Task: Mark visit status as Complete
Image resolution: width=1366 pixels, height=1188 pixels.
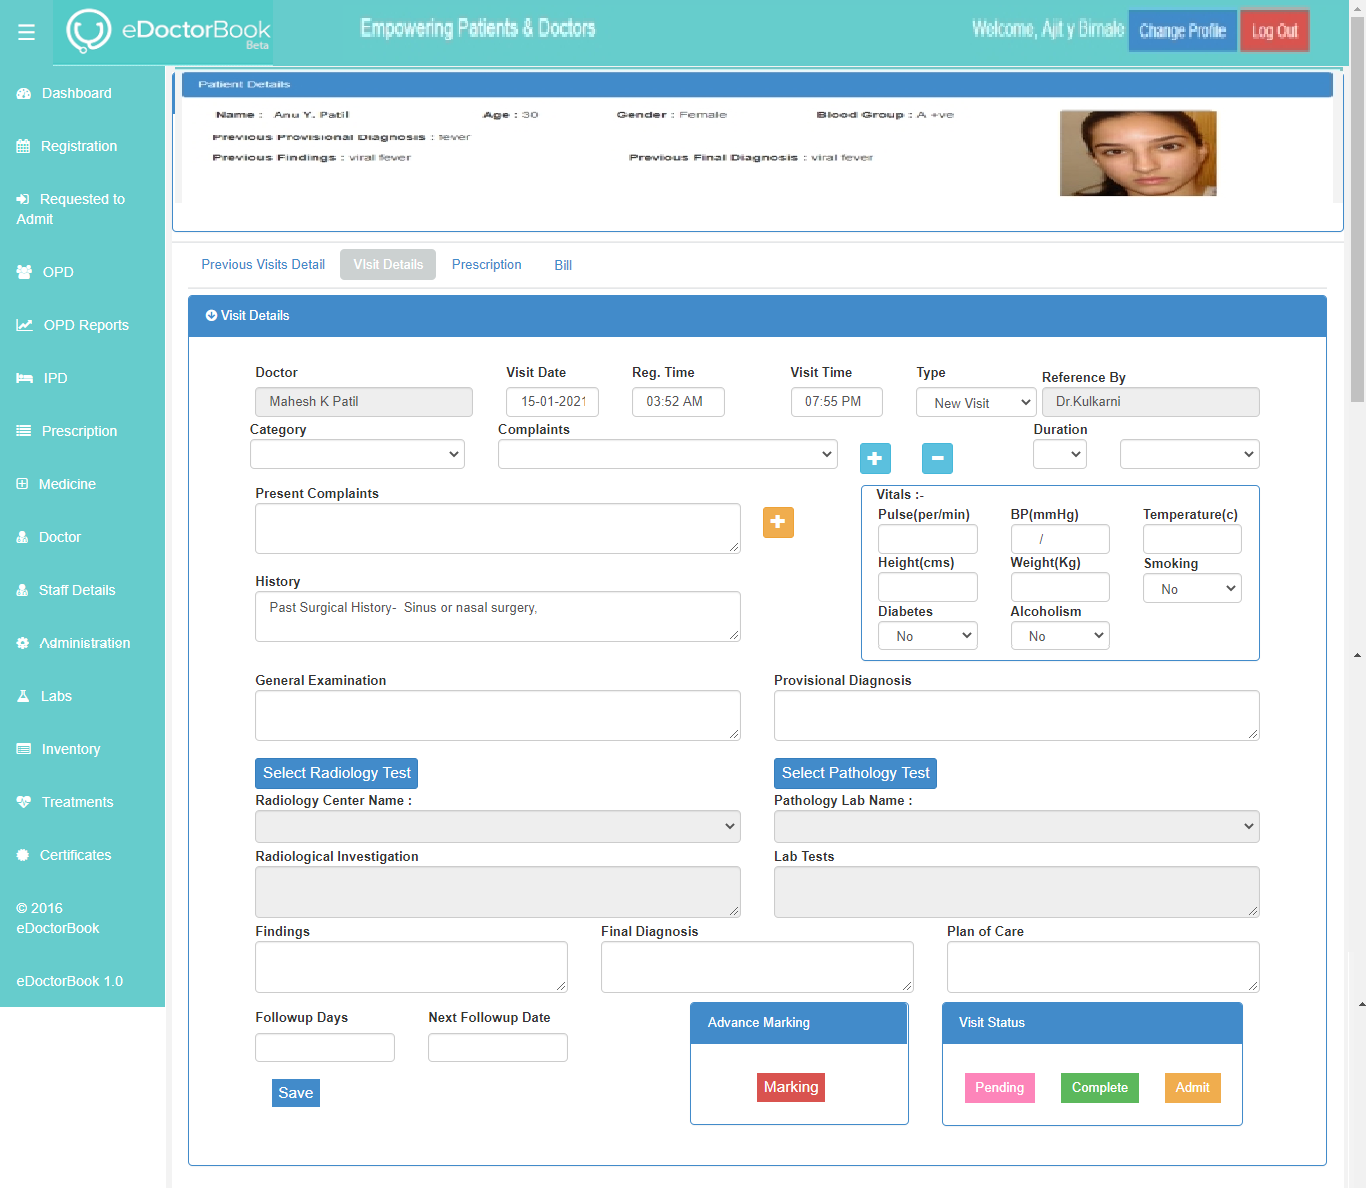Action: tap(1099, 1088)
